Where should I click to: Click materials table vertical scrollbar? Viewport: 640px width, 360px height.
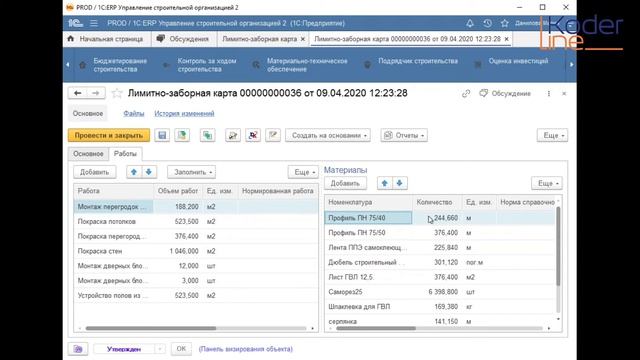[558, 246]
